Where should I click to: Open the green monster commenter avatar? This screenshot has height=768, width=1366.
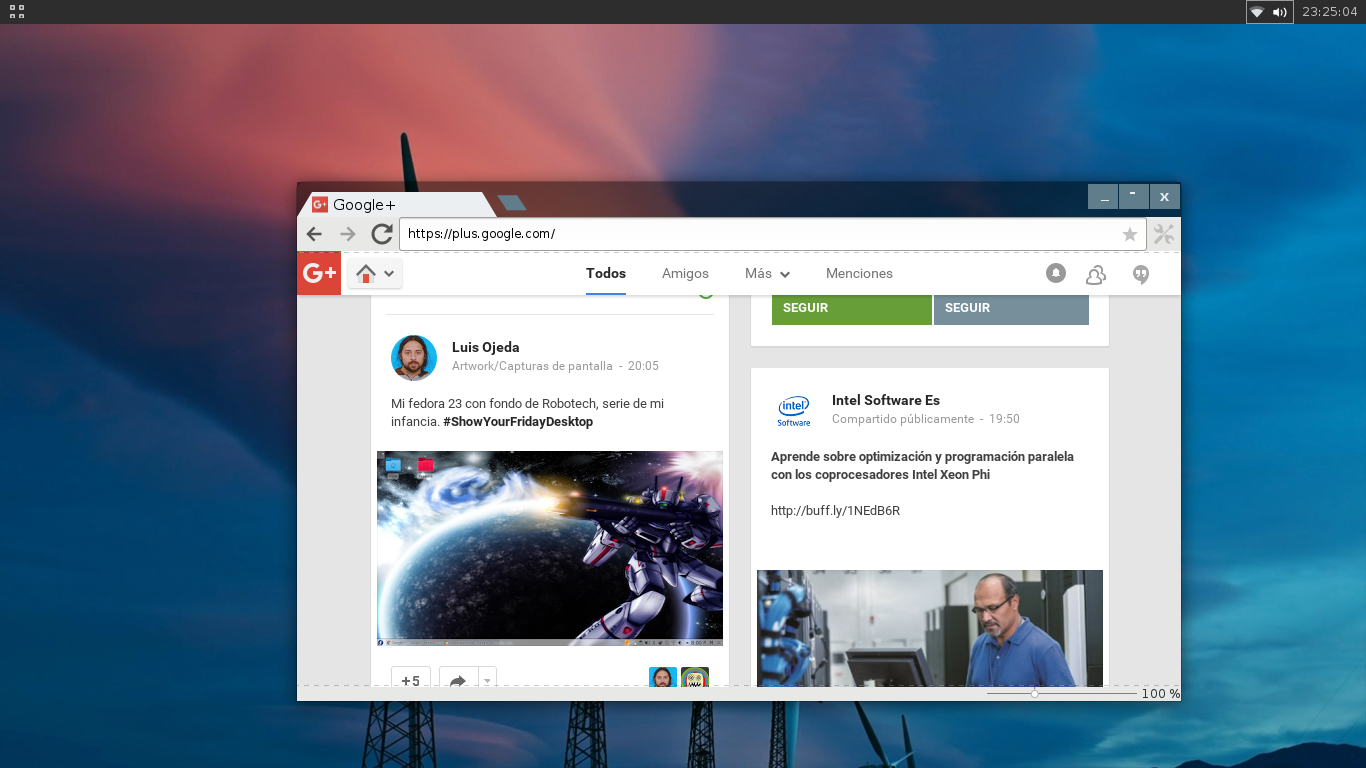pos(695,677)
